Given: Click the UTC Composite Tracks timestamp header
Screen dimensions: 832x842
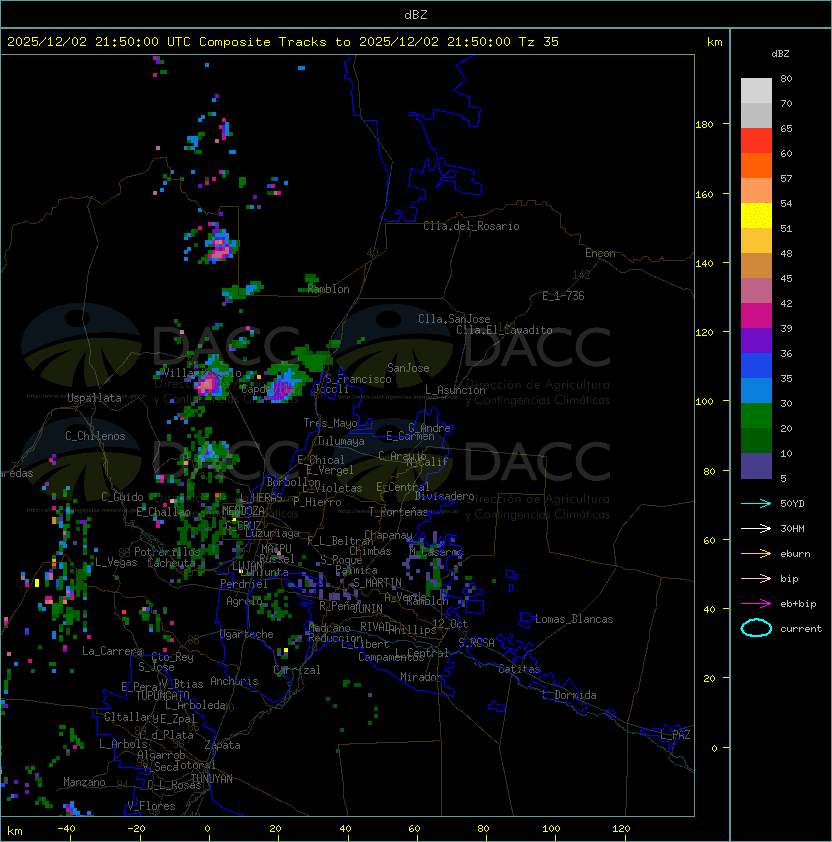Looking at the screenshot, I should point(283,42).
